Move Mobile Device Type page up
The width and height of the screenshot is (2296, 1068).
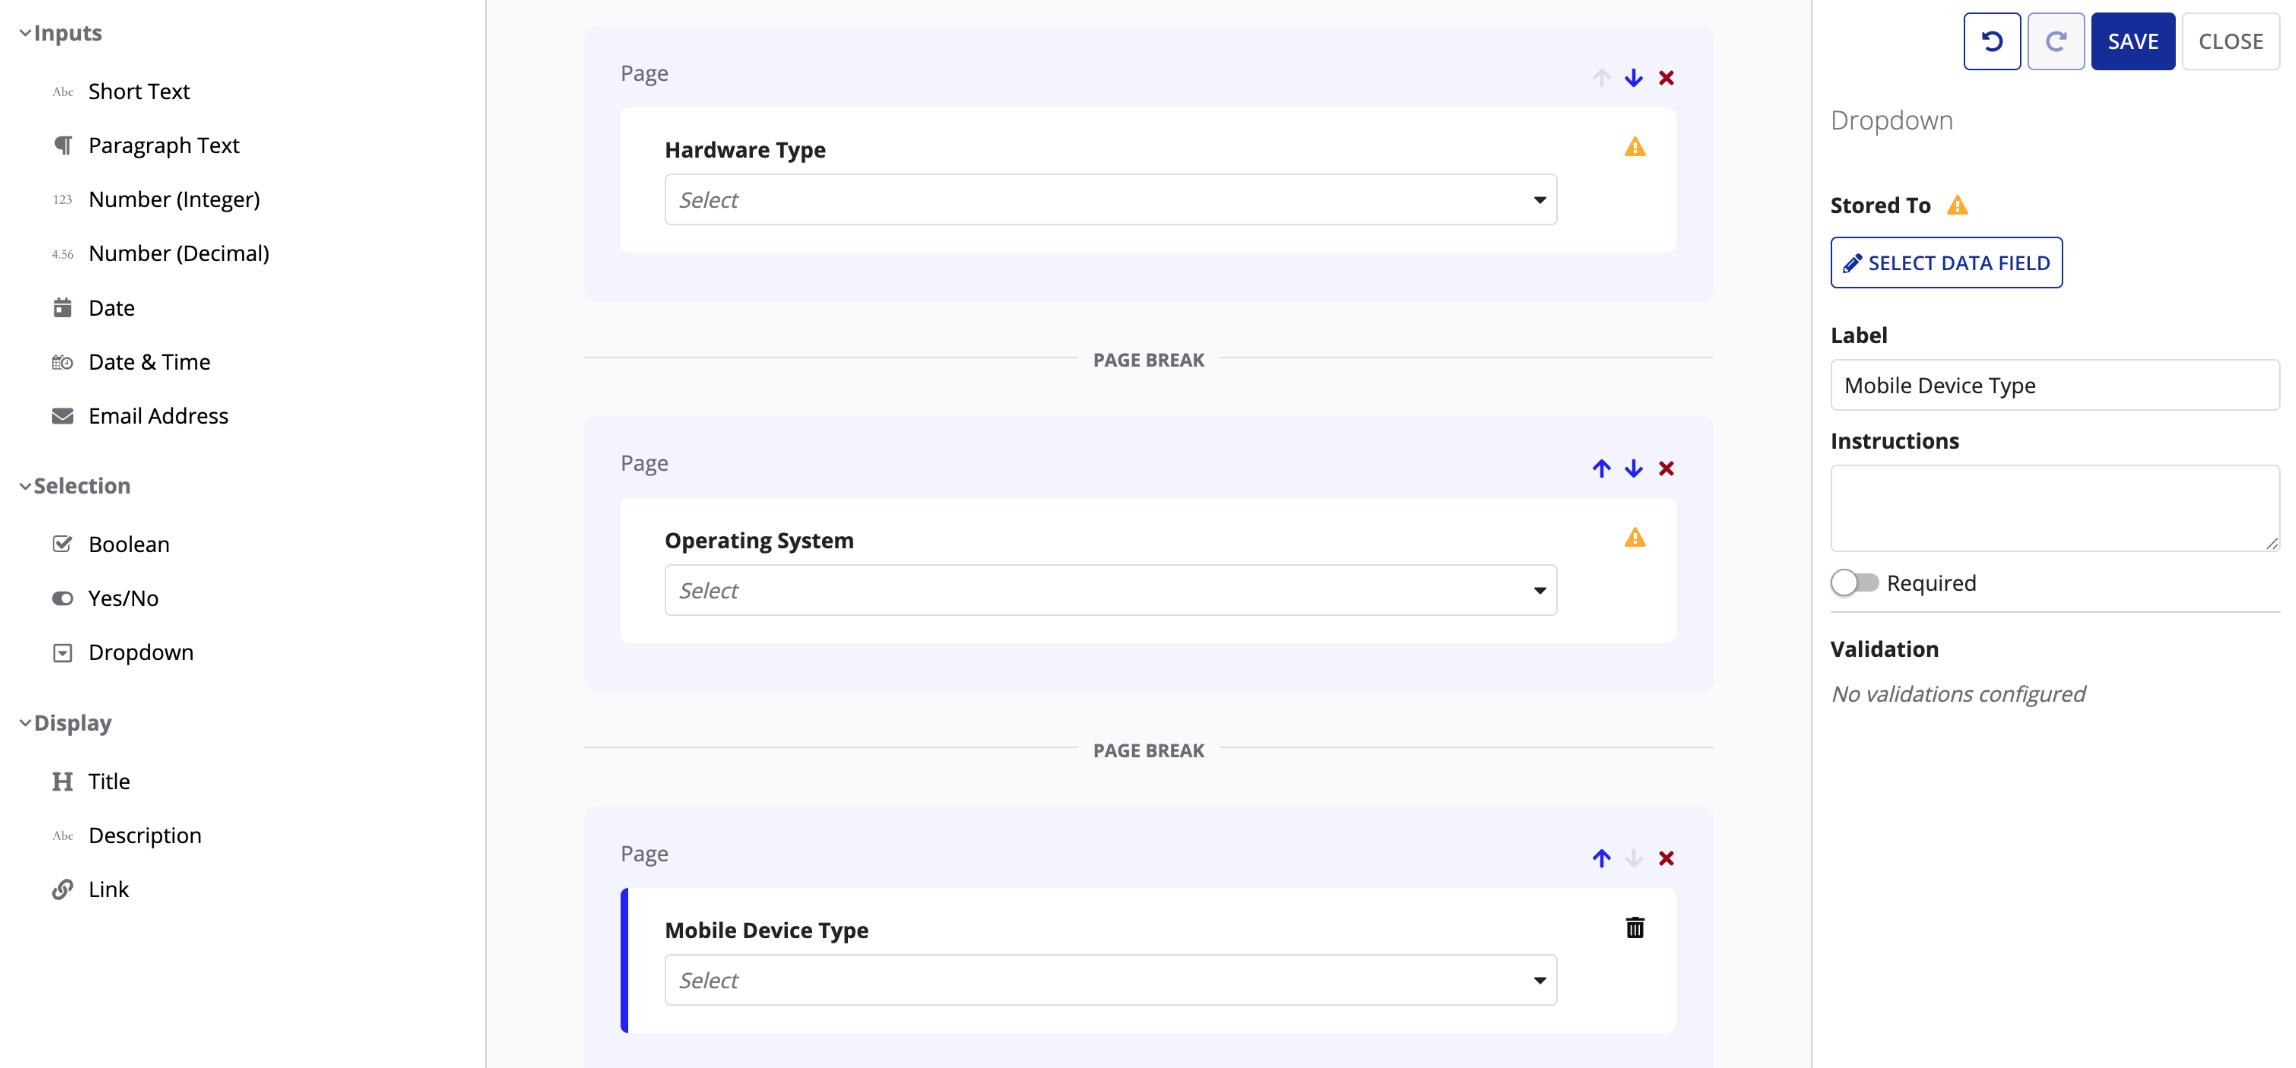click(x=1601, y=858)
